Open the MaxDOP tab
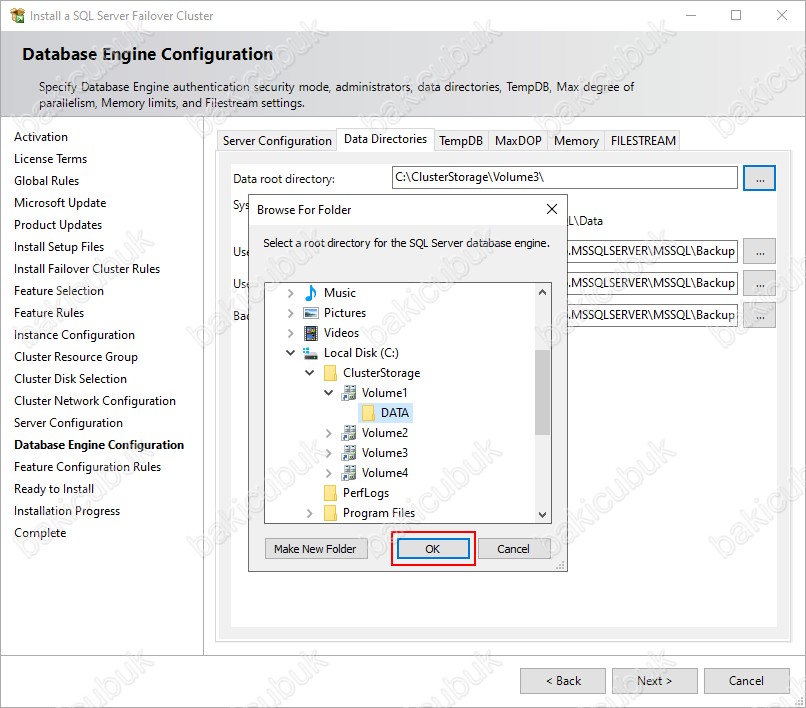 pyautogui.click(x=518, y=141)
